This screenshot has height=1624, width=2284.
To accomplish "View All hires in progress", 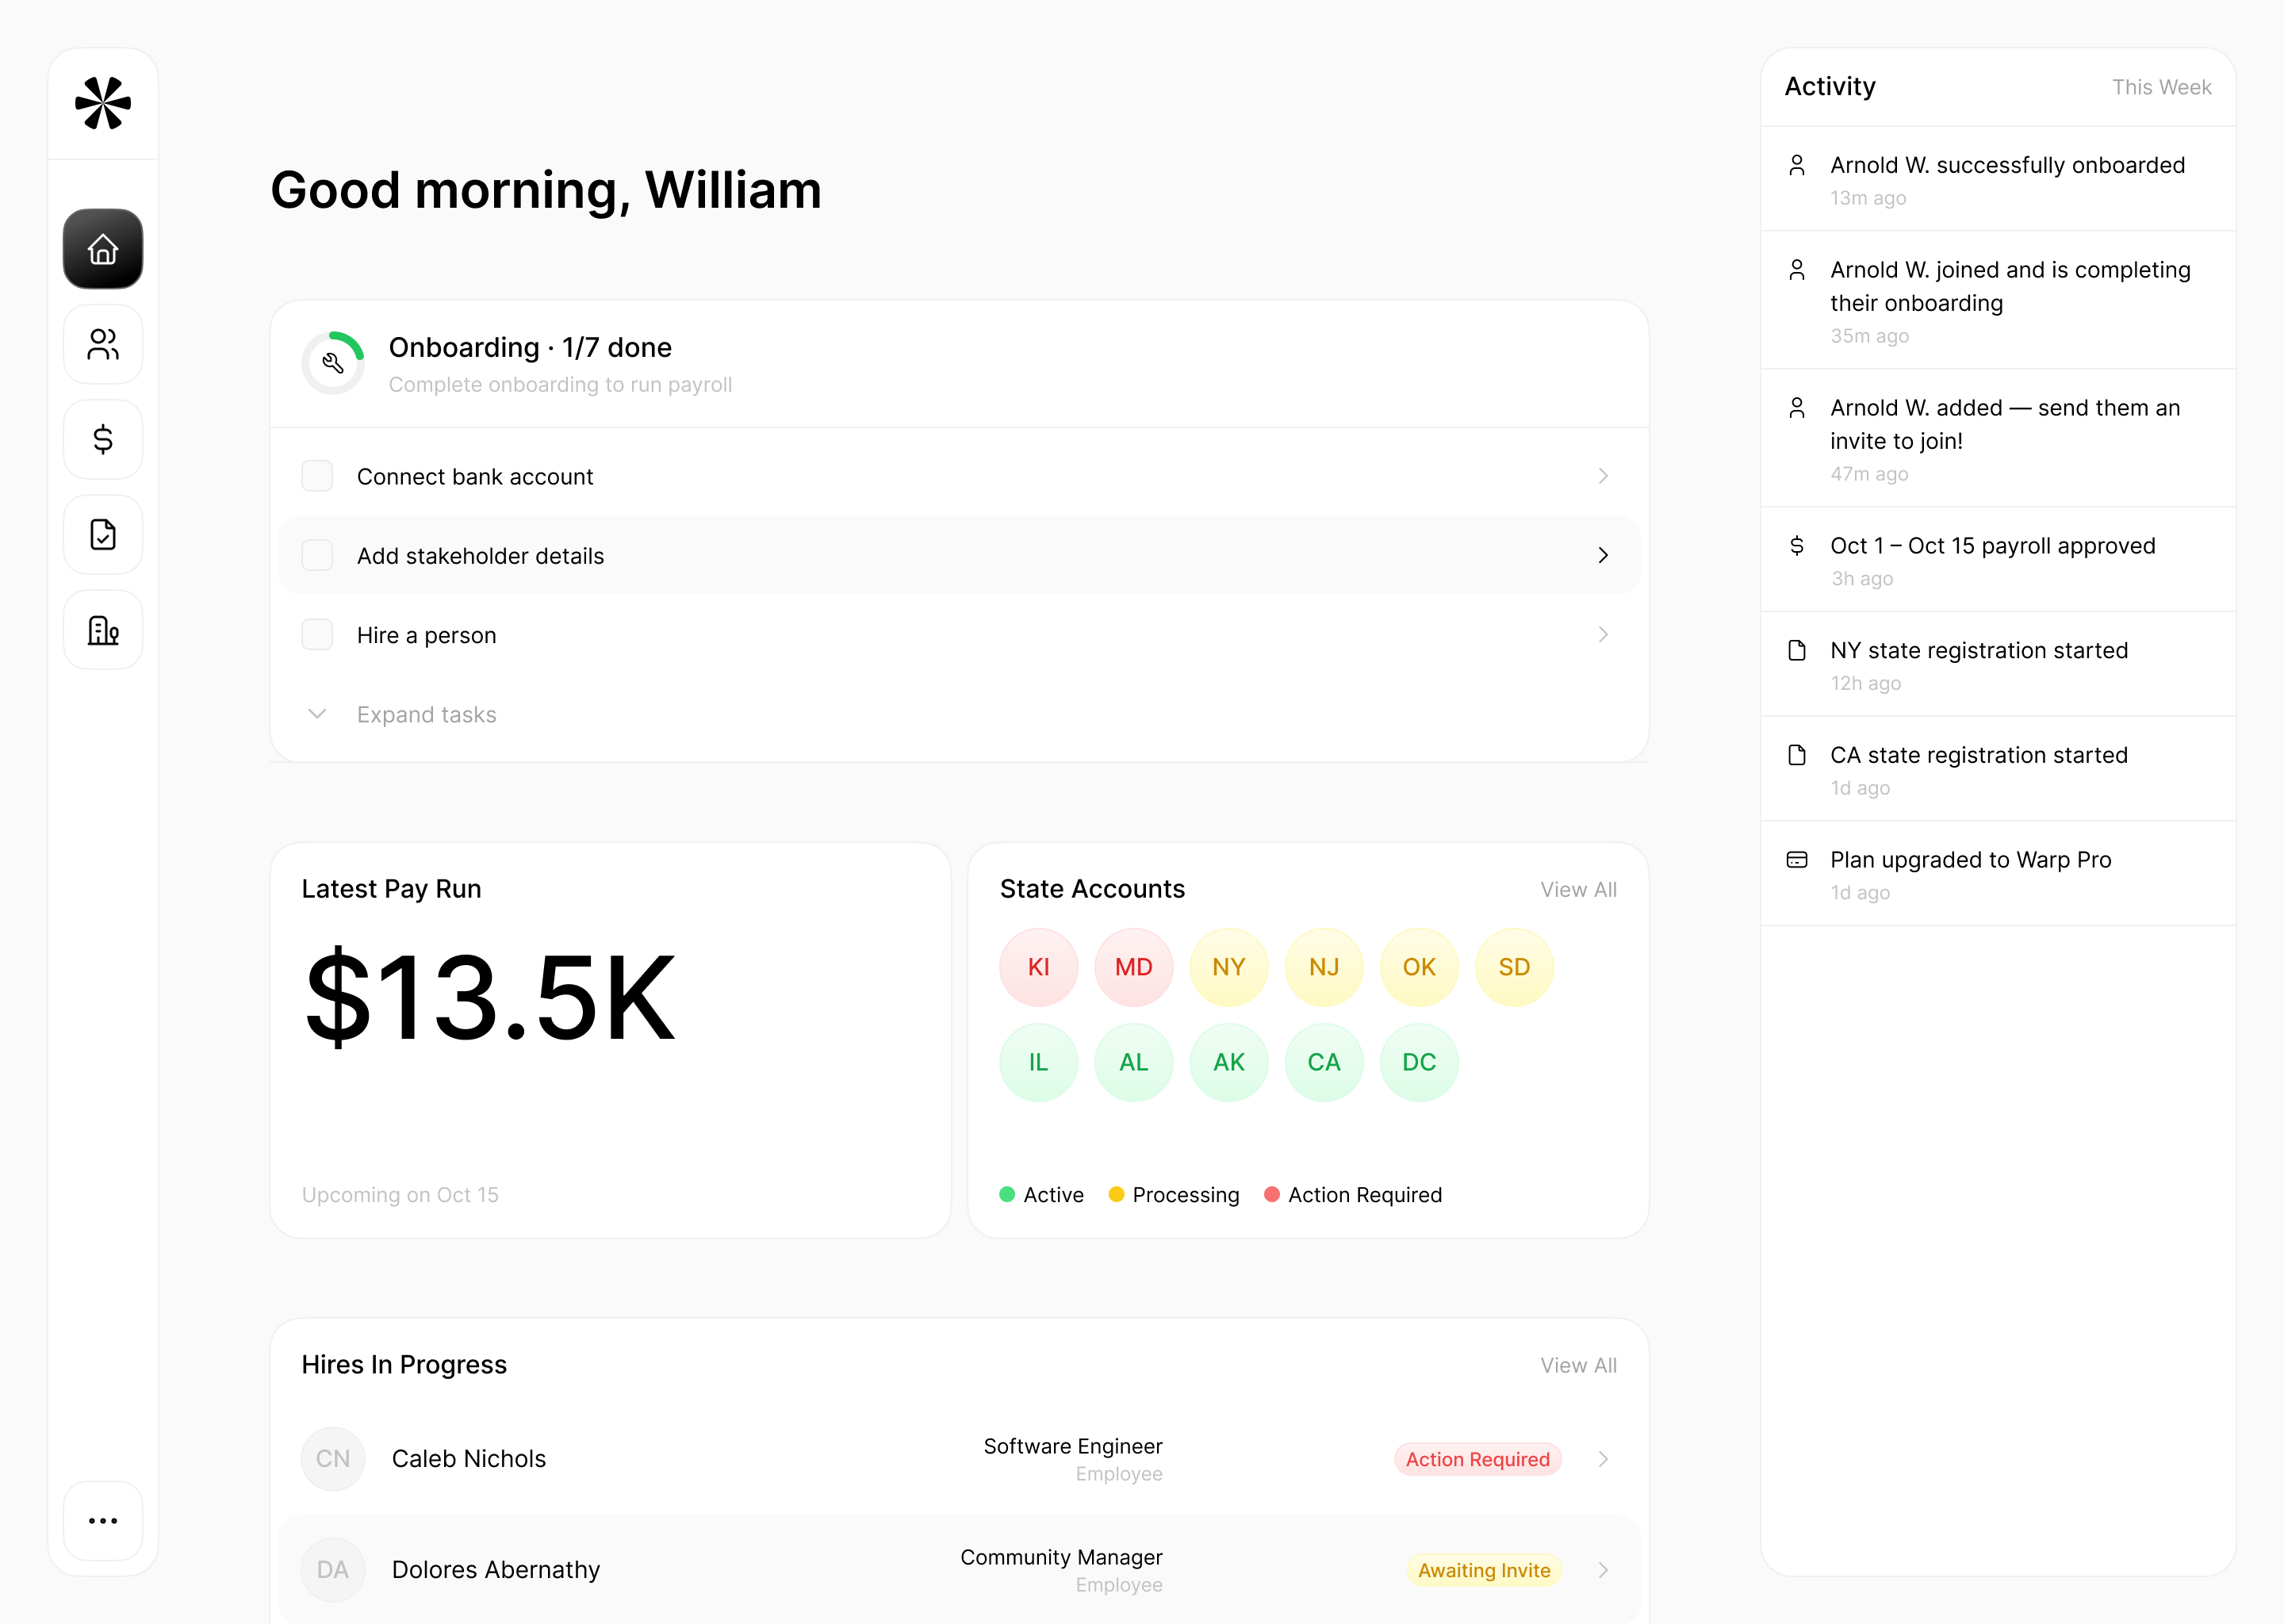I will point(1577,1365).
